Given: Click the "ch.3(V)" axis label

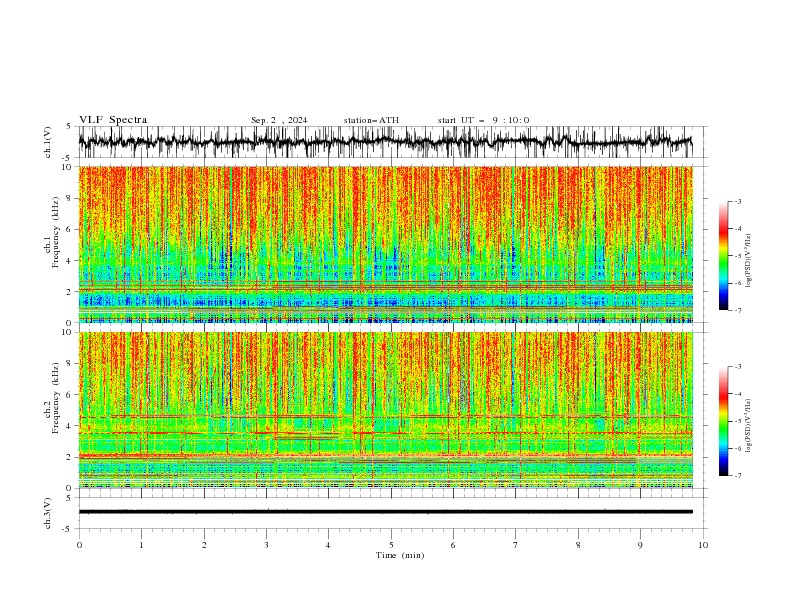Looking at the screenshot, I should click(48, 513).
